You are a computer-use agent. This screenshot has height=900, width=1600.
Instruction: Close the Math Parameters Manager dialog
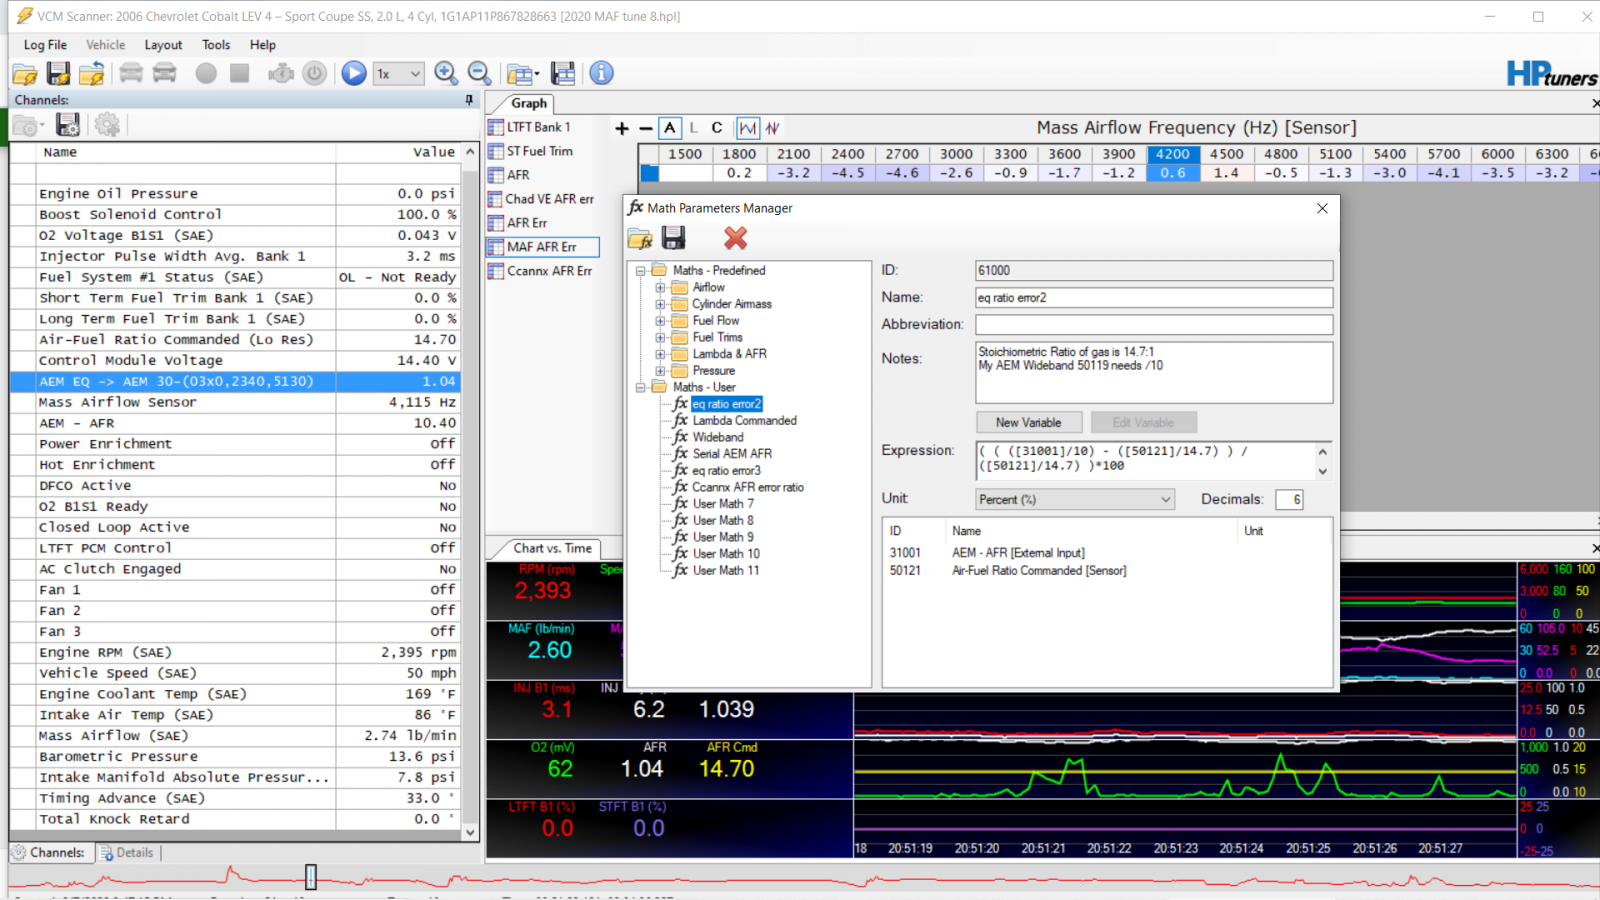pos(1322,208)
